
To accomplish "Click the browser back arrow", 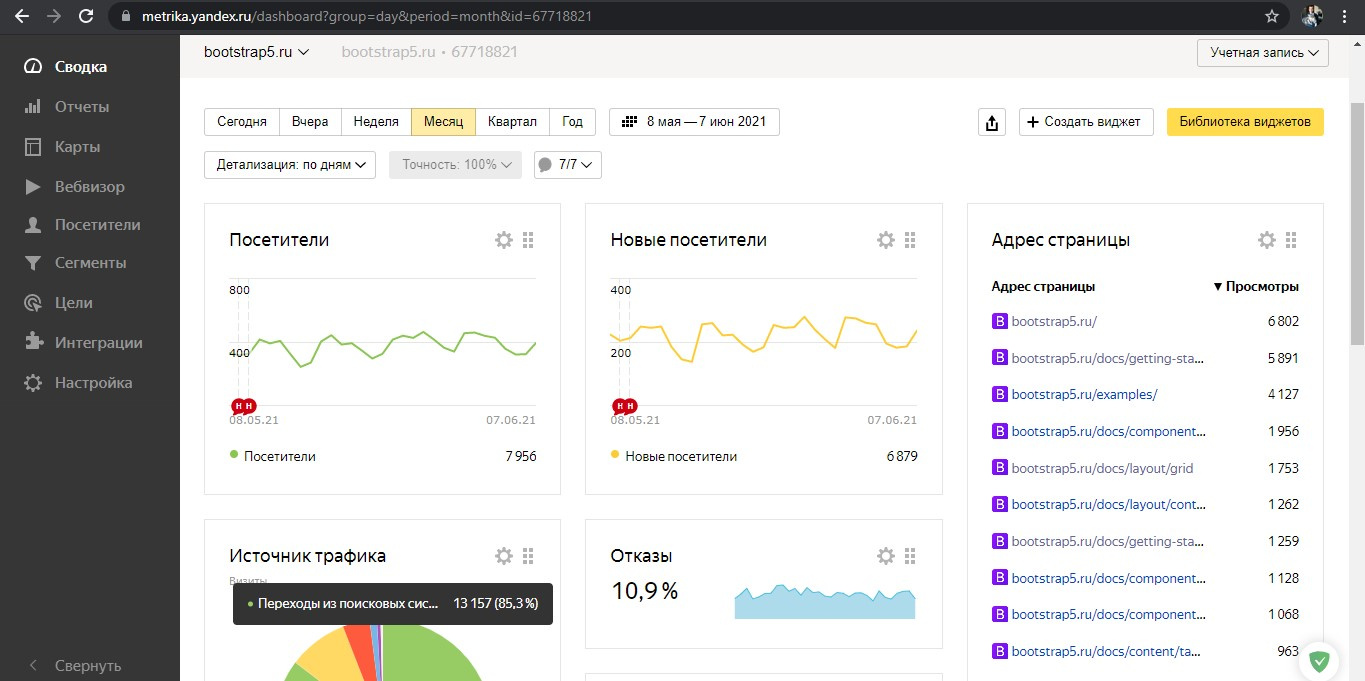I will click(22, 16).
